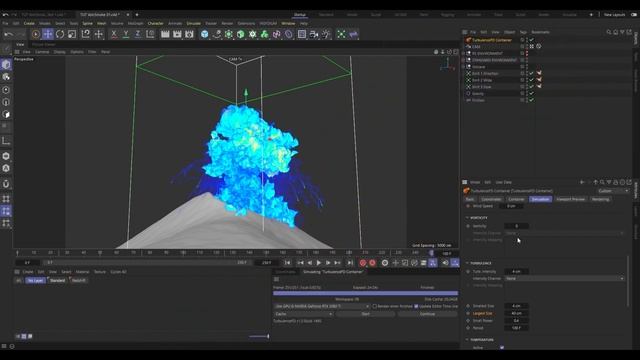Toggle TurbulenceFD Container enable checkmark
This screenshot has width=640, height=360.
coord(531,40)
